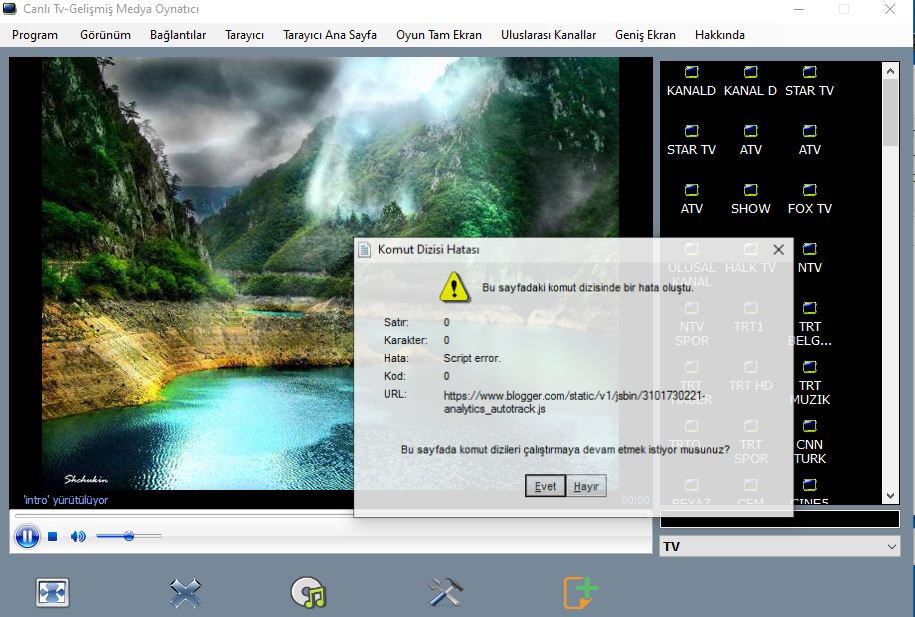
Task: Click the Evet button in error dialog
Action: coord(545,486)
